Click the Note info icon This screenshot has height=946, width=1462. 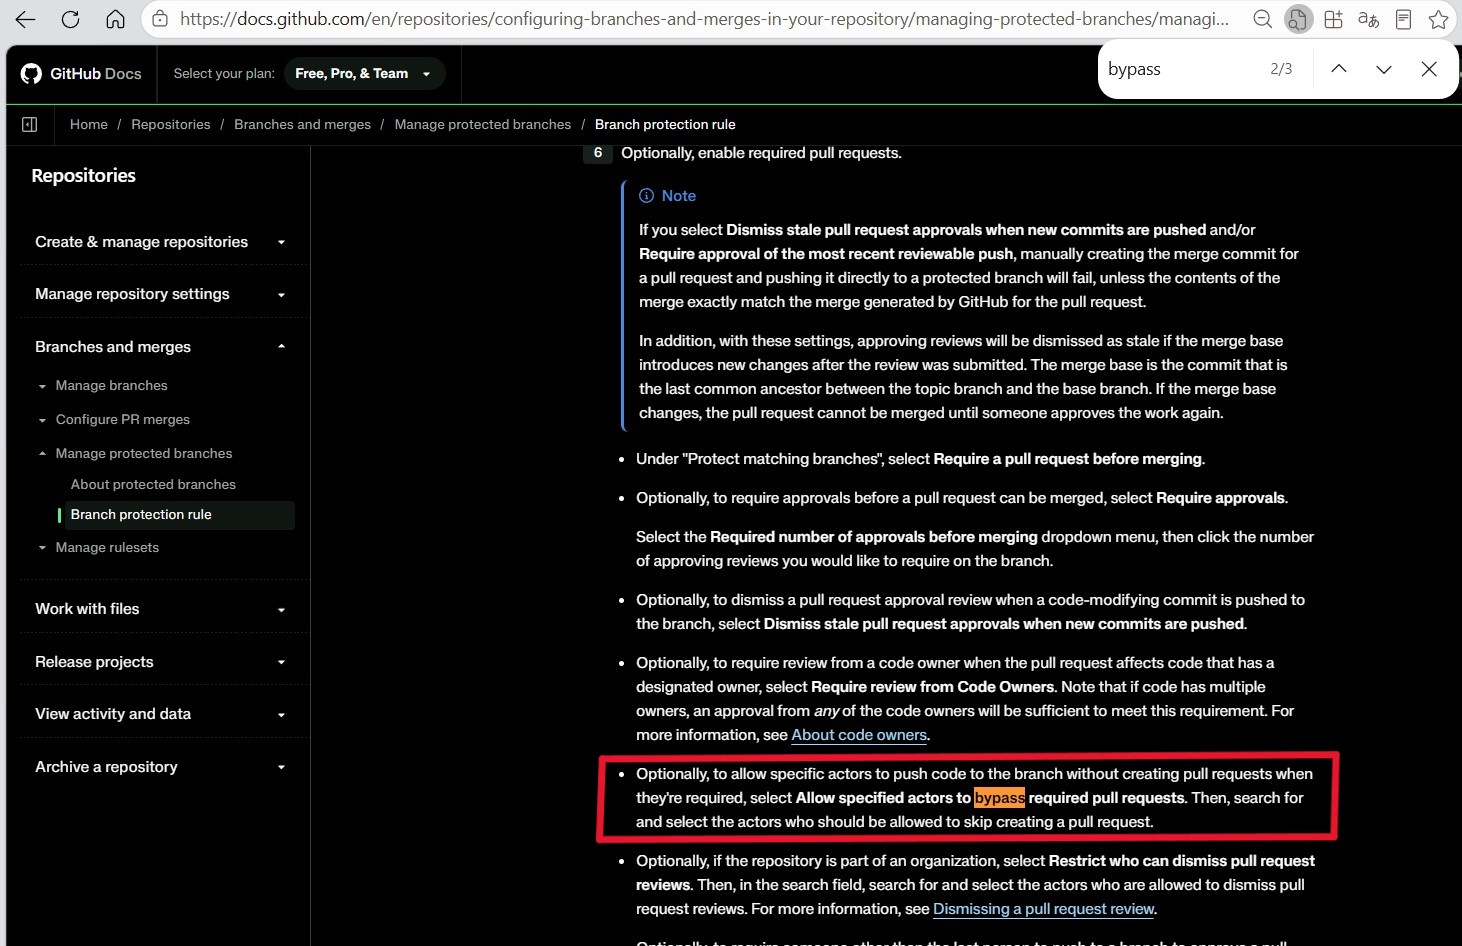[647, 196]
